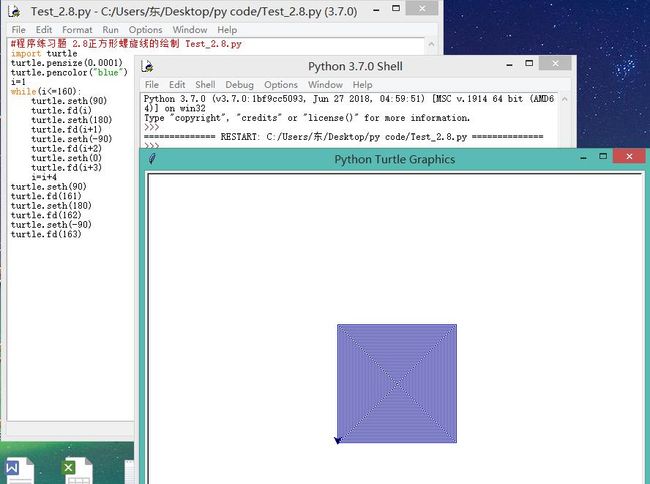Open Edit menu in Test_2.8.py editor

point(44,30)
